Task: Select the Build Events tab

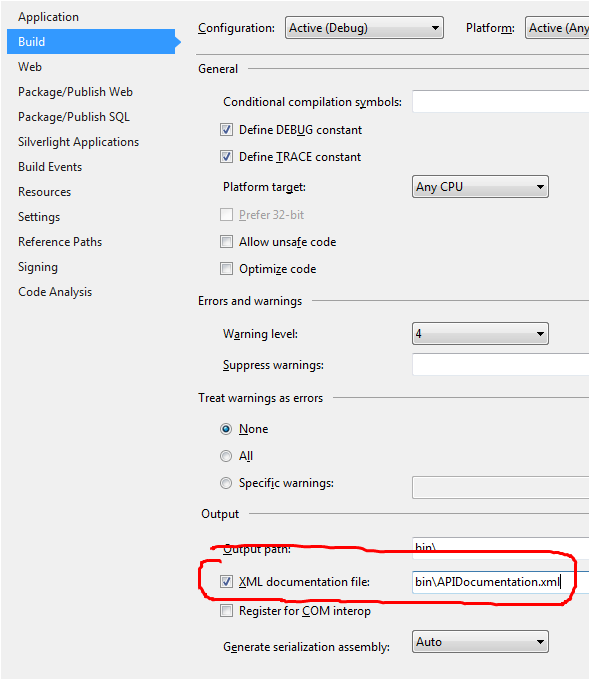Action: [50, 167]
